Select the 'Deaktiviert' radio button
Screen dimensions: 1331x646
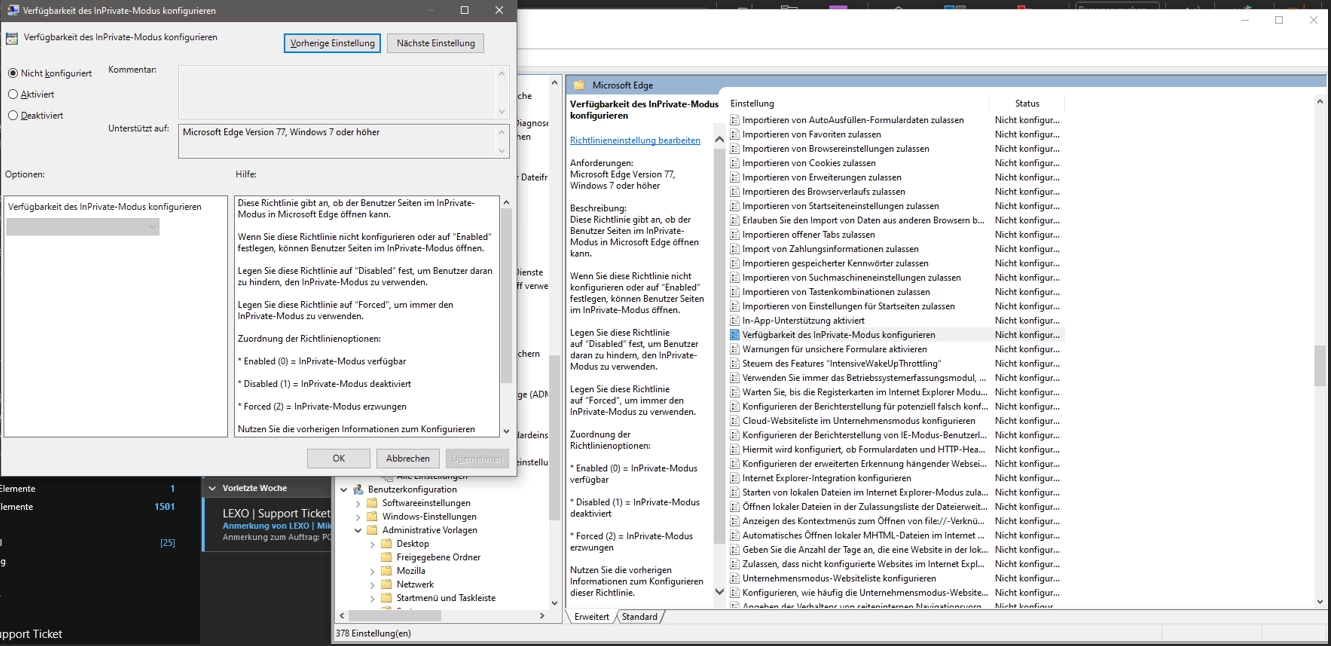click(13, 115)
